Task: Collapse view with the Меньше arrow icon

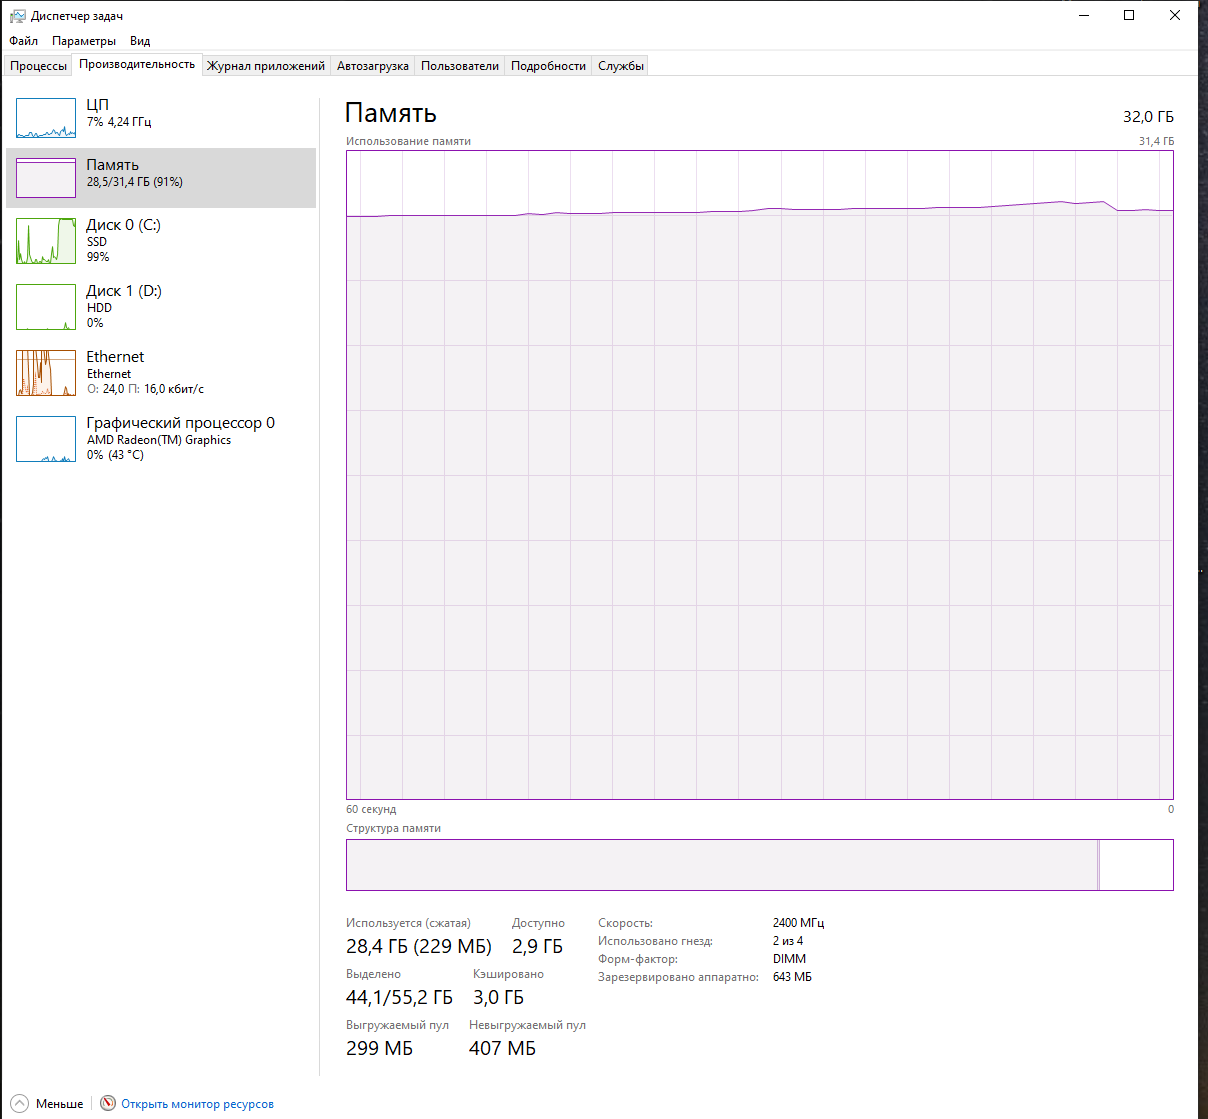Action: point(20,1103)
